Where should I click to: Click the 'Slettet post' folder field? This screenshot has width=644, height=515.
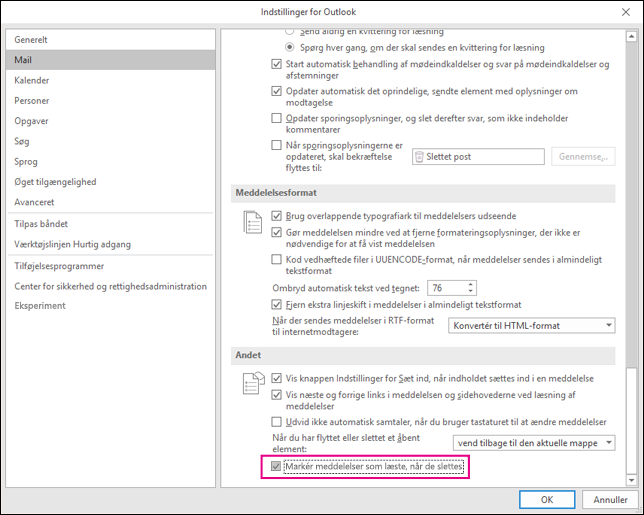tap(478, 156)
